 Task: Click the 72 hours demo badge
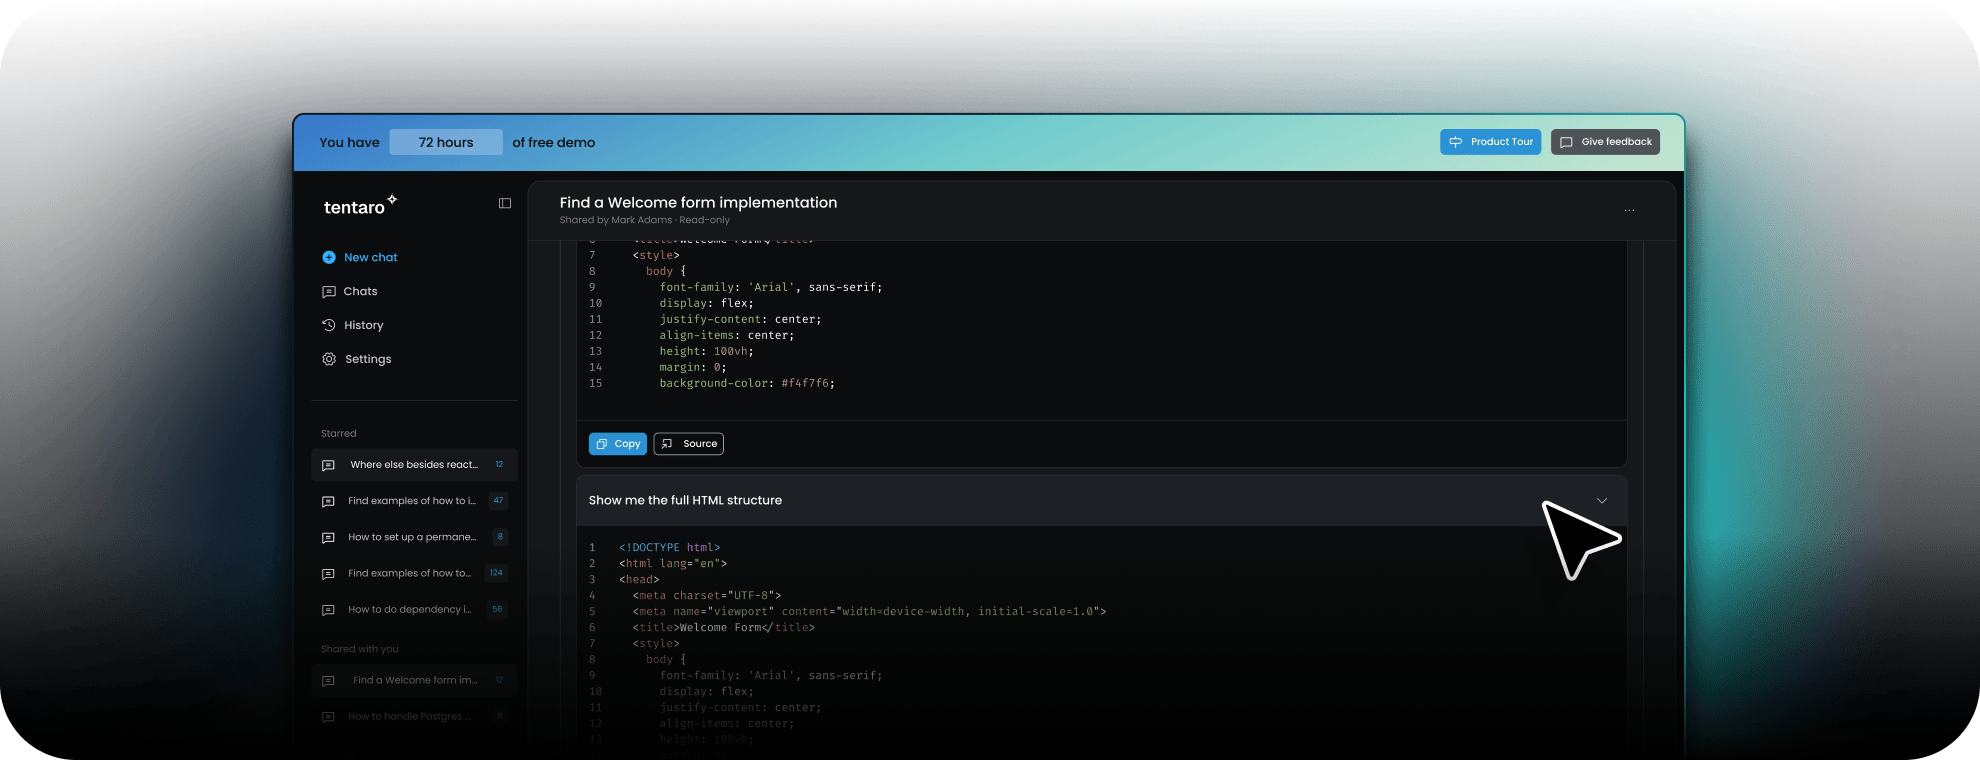click(446, 142)
